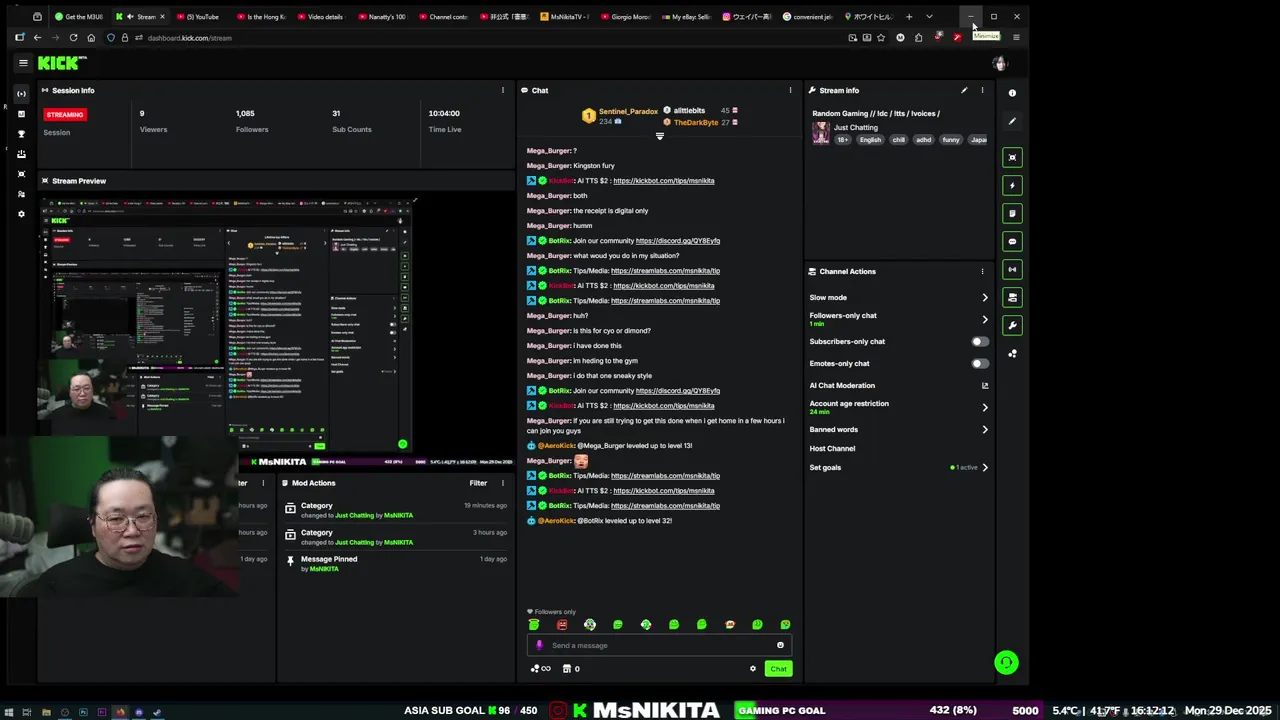Click the pencil icon in right rail
1280x720 pixels.
(1012, 121)
